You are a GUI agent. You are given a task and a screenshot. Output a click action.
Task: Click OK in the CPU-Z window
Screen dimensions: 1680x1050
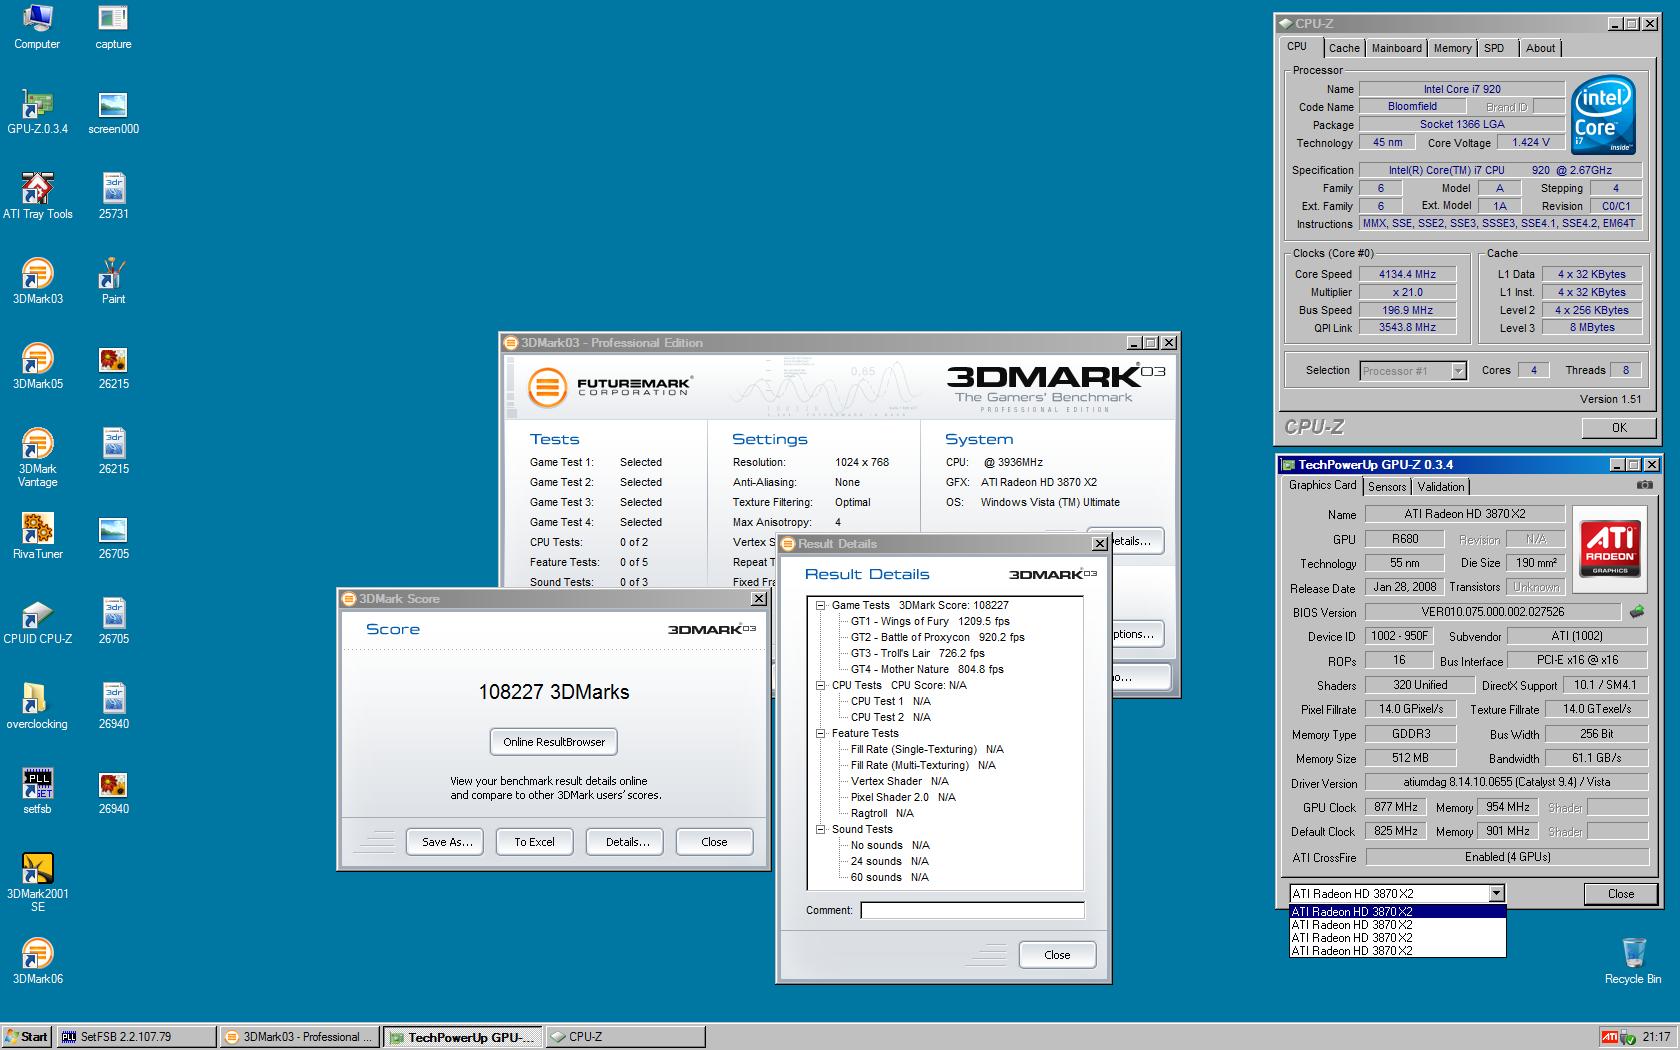1619,427
